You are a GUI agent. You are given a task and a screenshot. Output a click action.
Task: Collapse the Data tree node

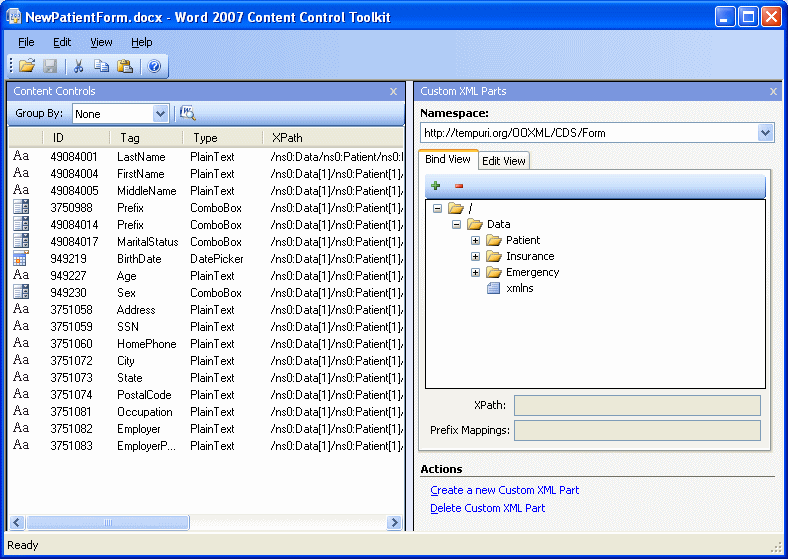[456, 224]
